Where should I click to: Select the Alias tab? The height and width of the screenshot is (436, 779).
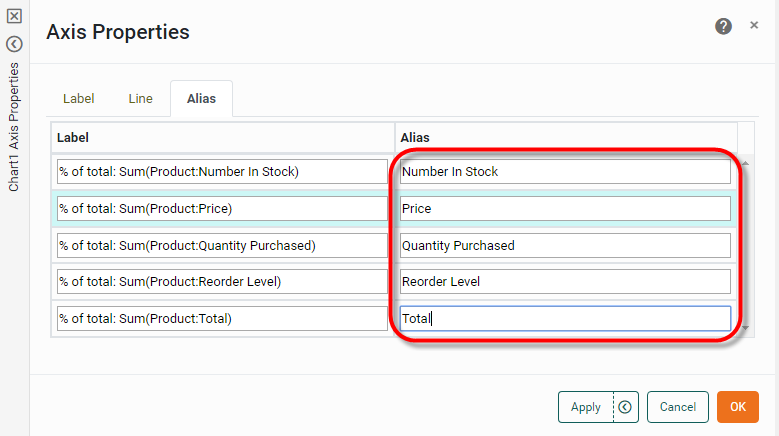[201, 99]
